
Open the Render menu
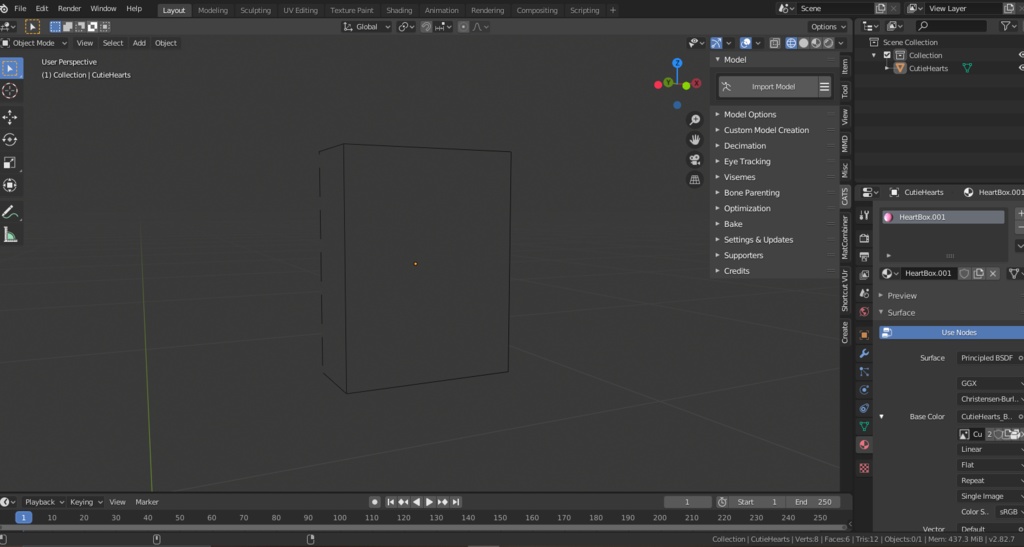click(69, 8)
